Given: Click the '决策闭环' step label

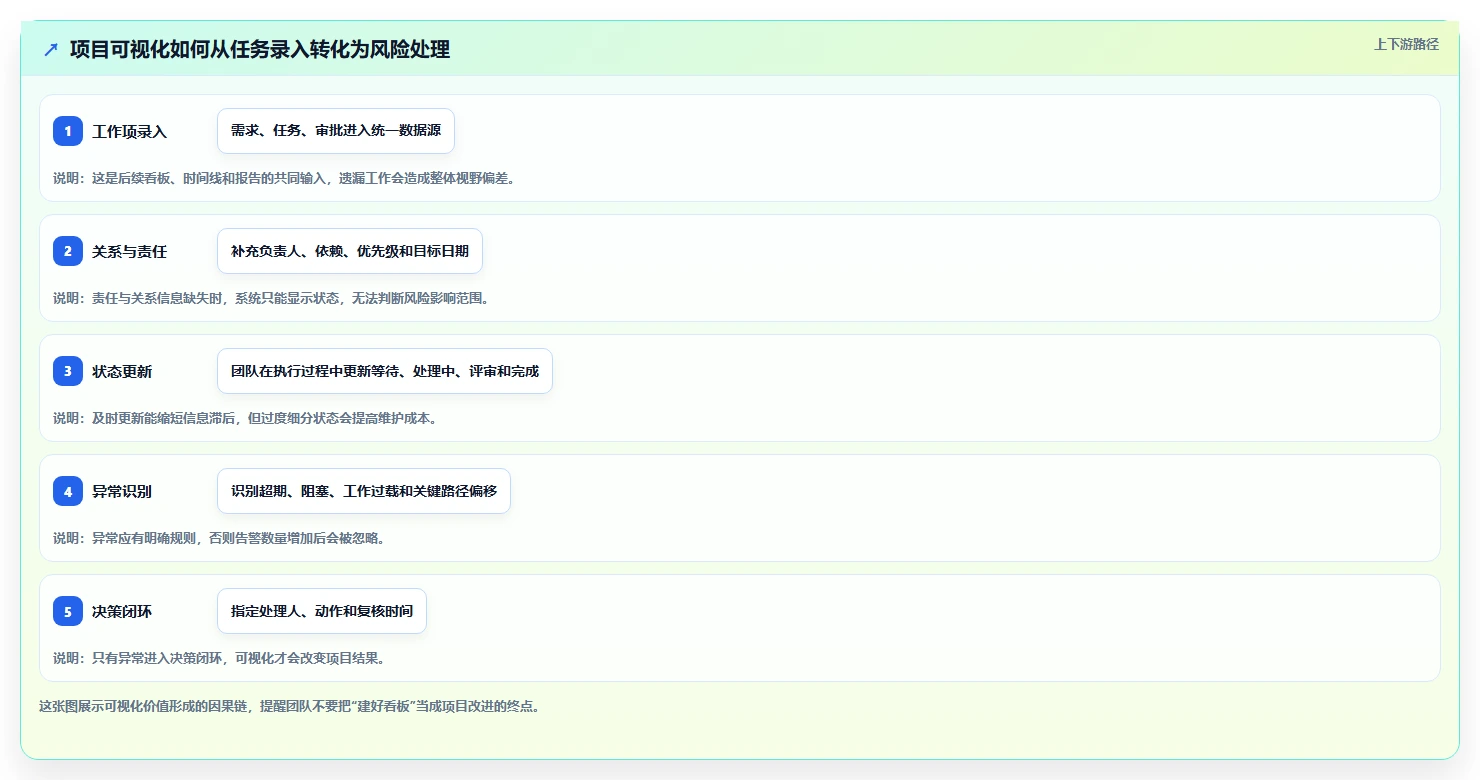Looking at the screenshot, I should [x=122, y=612].
